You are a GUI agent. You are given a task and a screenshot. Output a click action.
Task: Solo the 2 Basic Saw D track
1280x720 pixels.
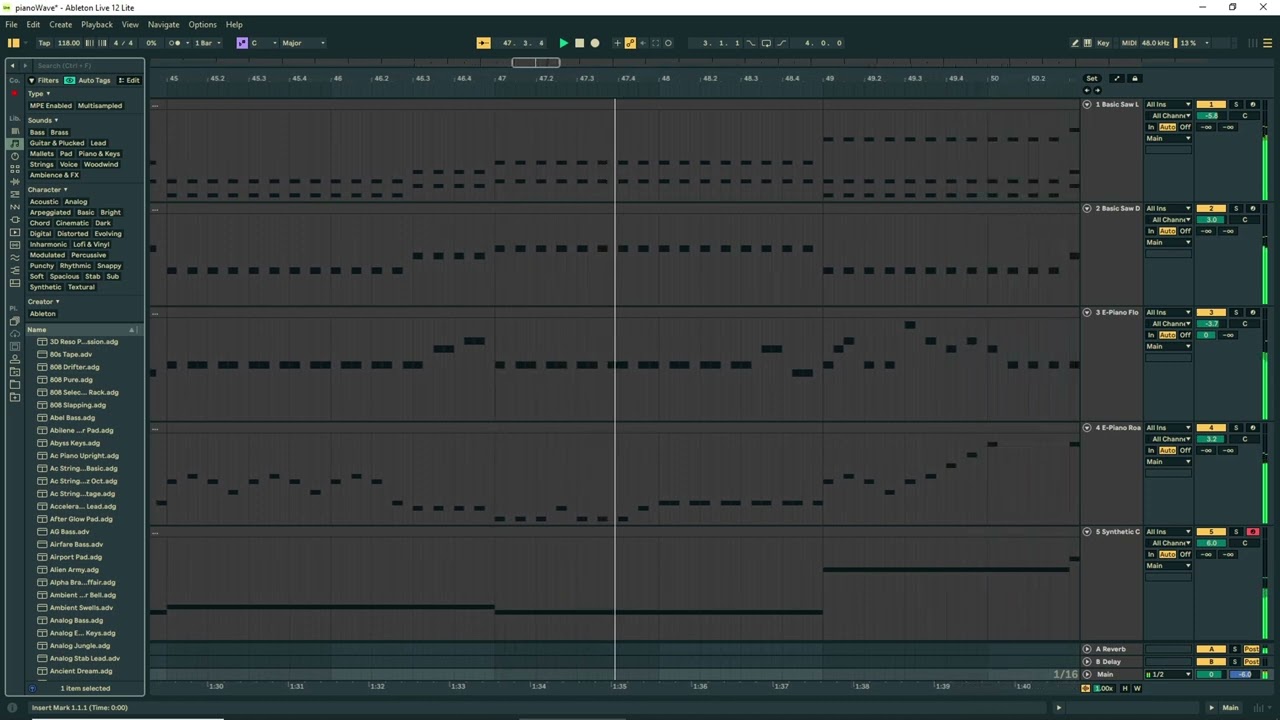point(1236,208)
